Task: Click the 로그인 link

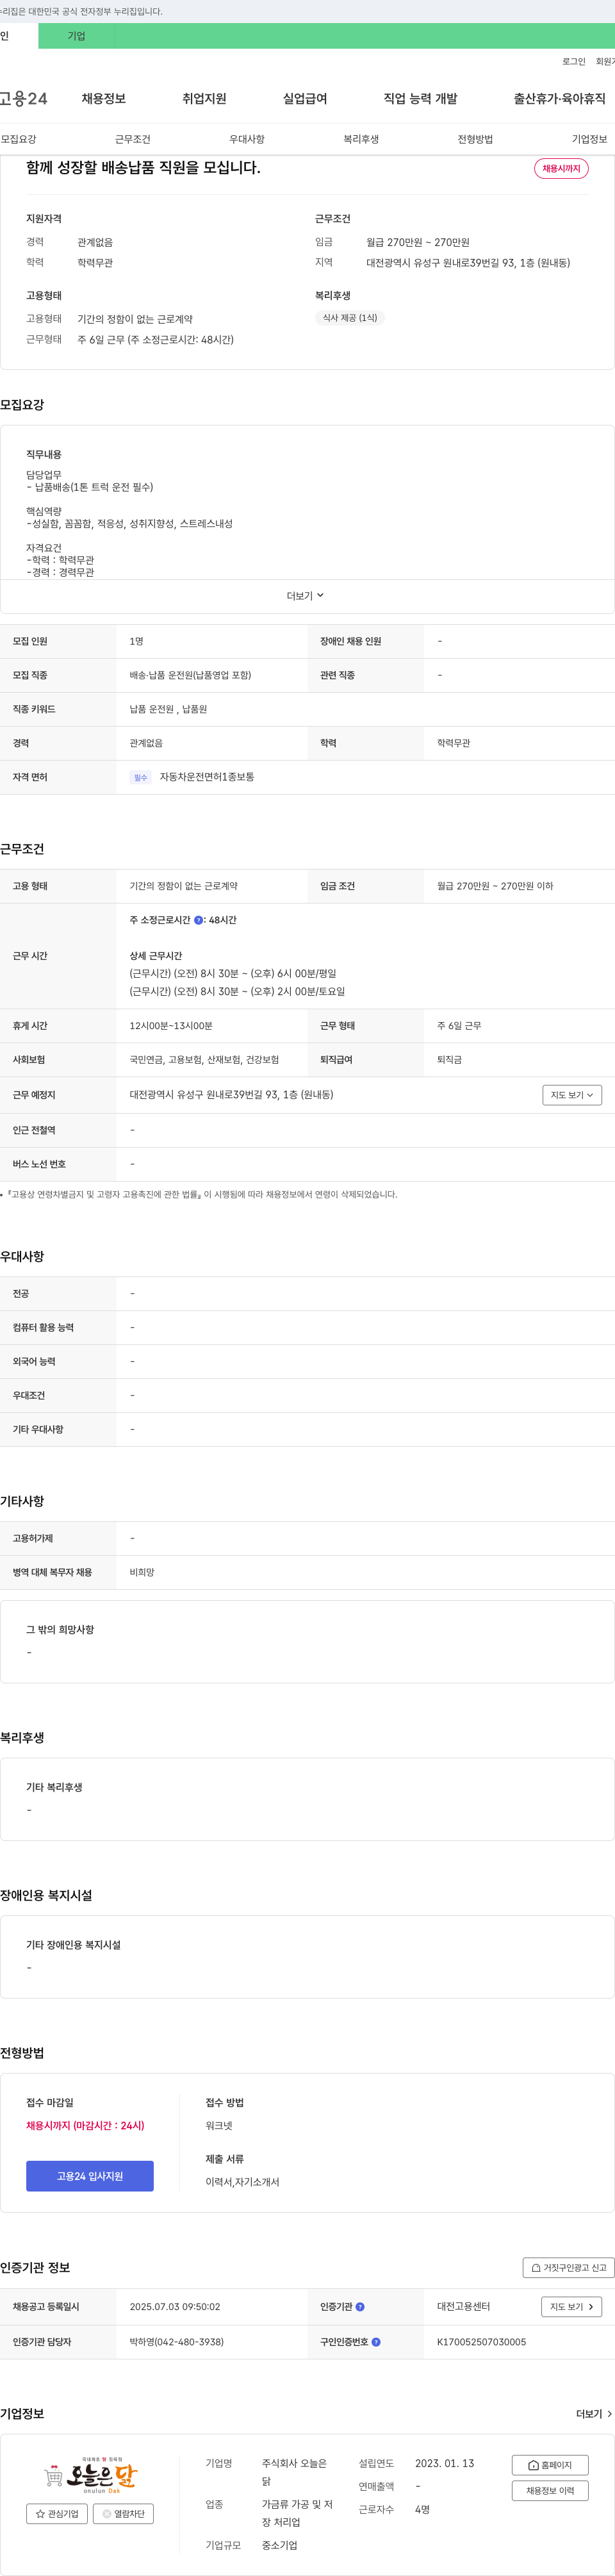Action: tap(574, 61)
